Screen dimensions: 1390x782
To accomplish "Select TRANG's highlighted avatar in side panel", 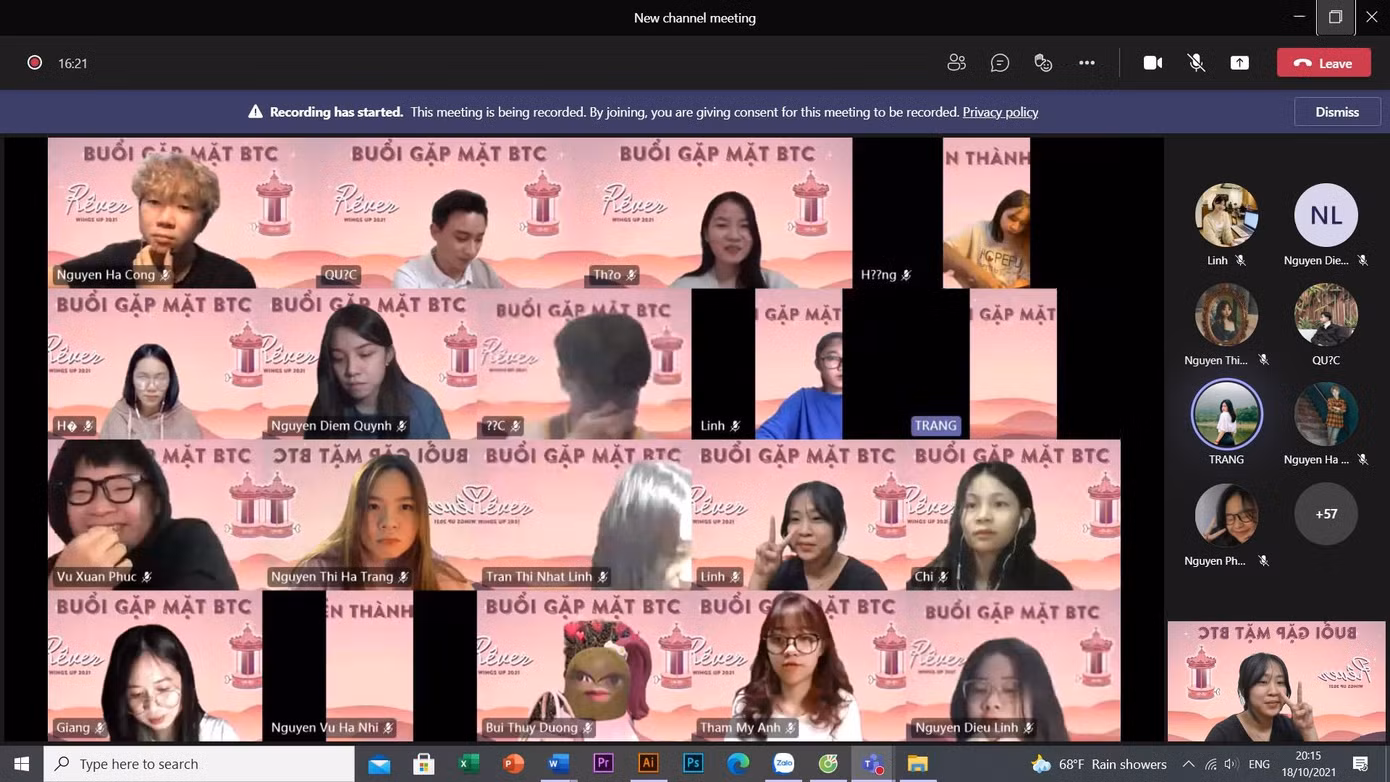I will point(1226,414).
